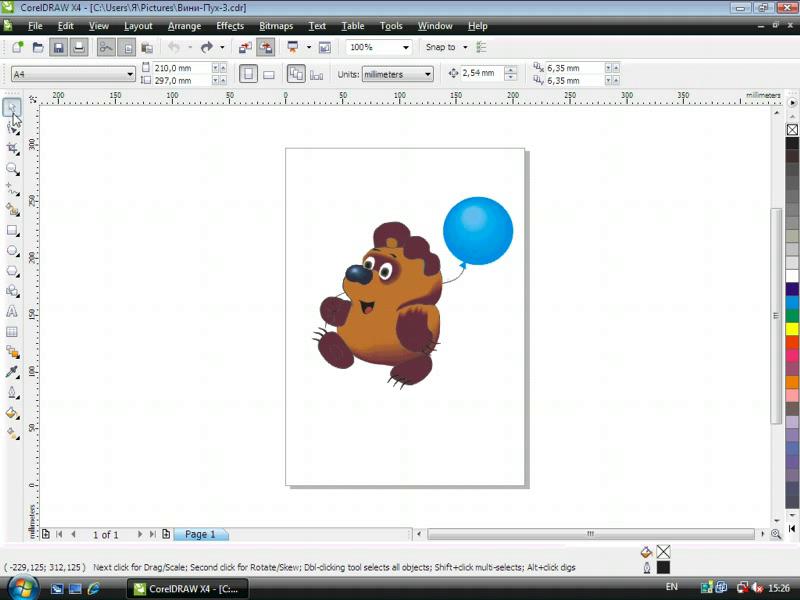Viewport: 800px width, 600px height.
Task: Select the Polygon tool
Action: 12,271
